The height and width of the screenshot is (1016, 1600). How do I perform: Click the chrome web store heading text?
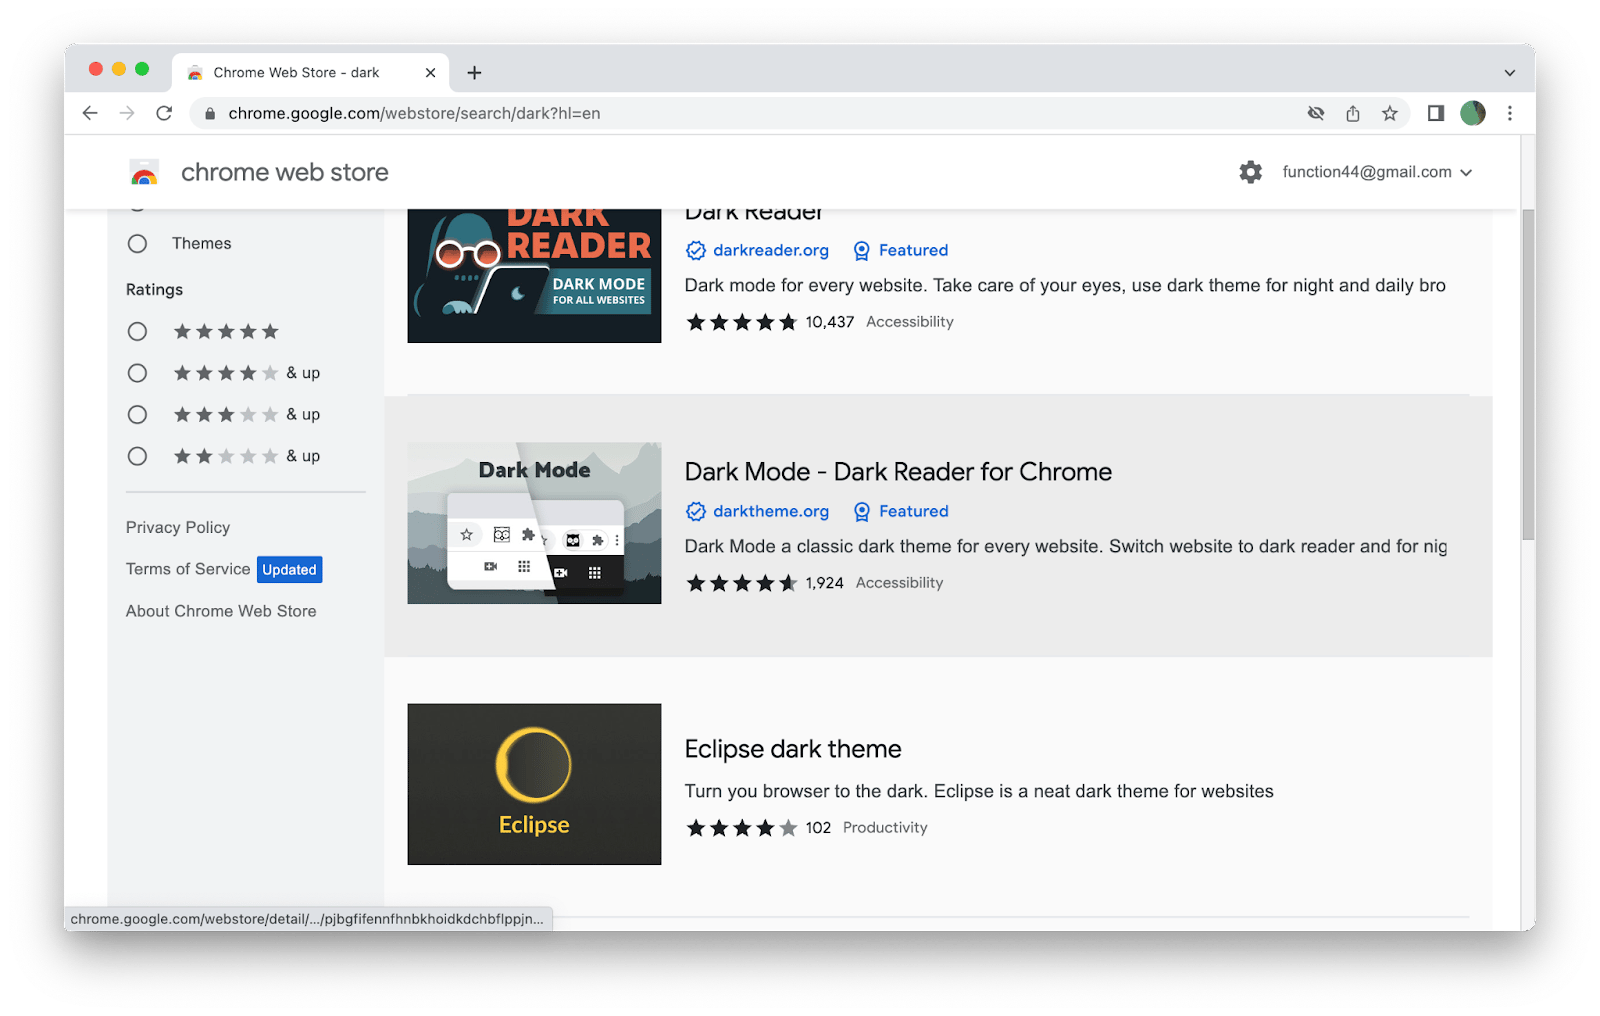(x=285, y=172)
